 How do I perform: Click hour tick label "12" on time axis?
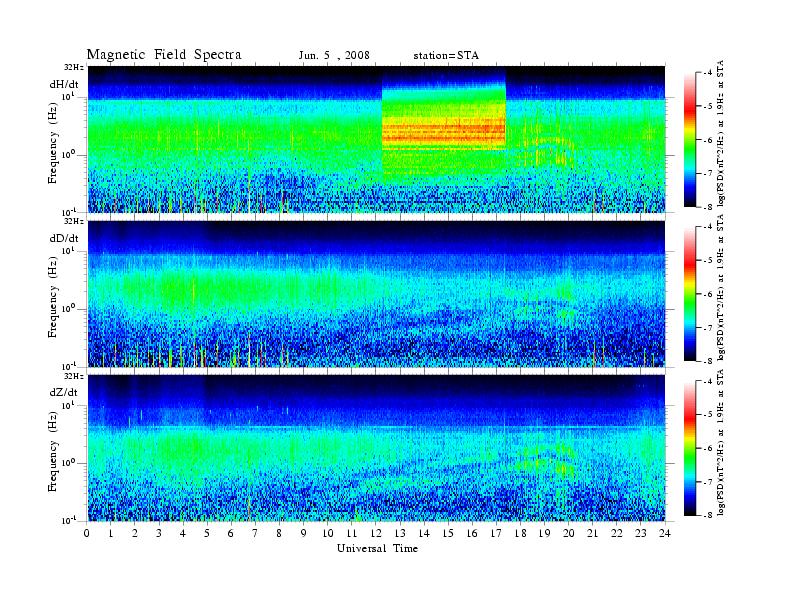376,533
